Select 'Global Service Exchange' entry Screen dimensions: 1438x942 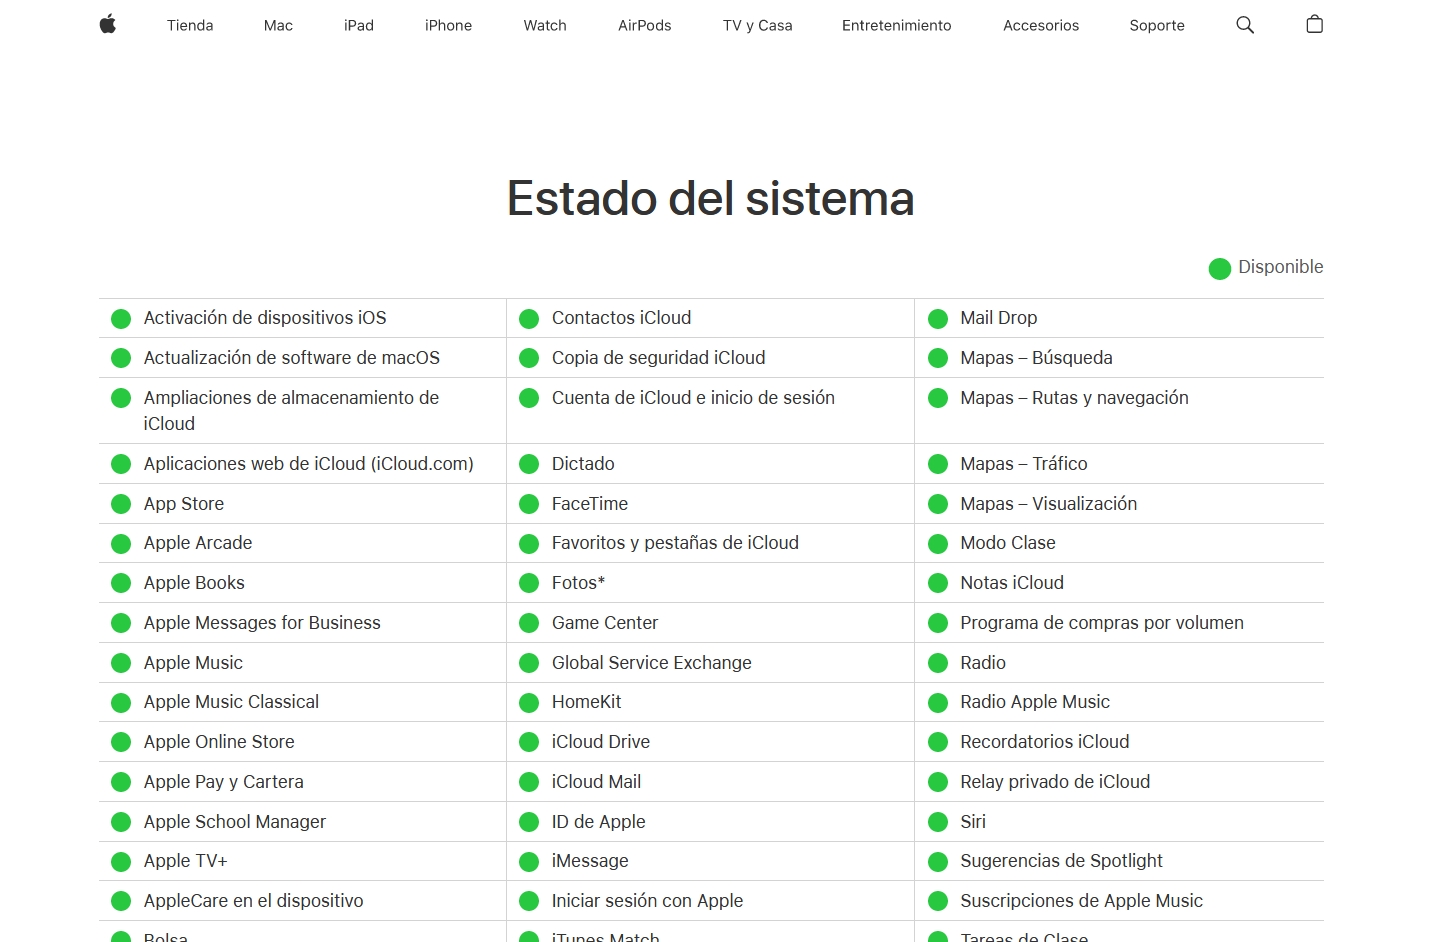tap(652, 663)
